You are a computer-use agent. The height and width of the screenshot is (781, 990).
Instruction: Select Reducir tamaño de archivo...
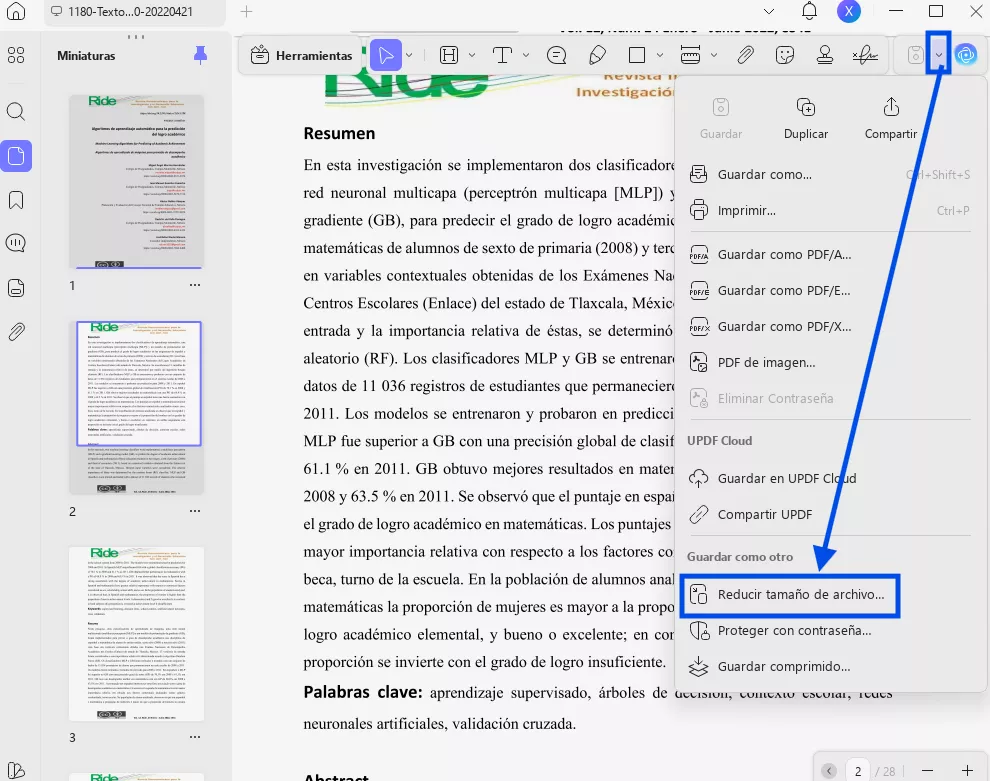[x=790, y=595]
